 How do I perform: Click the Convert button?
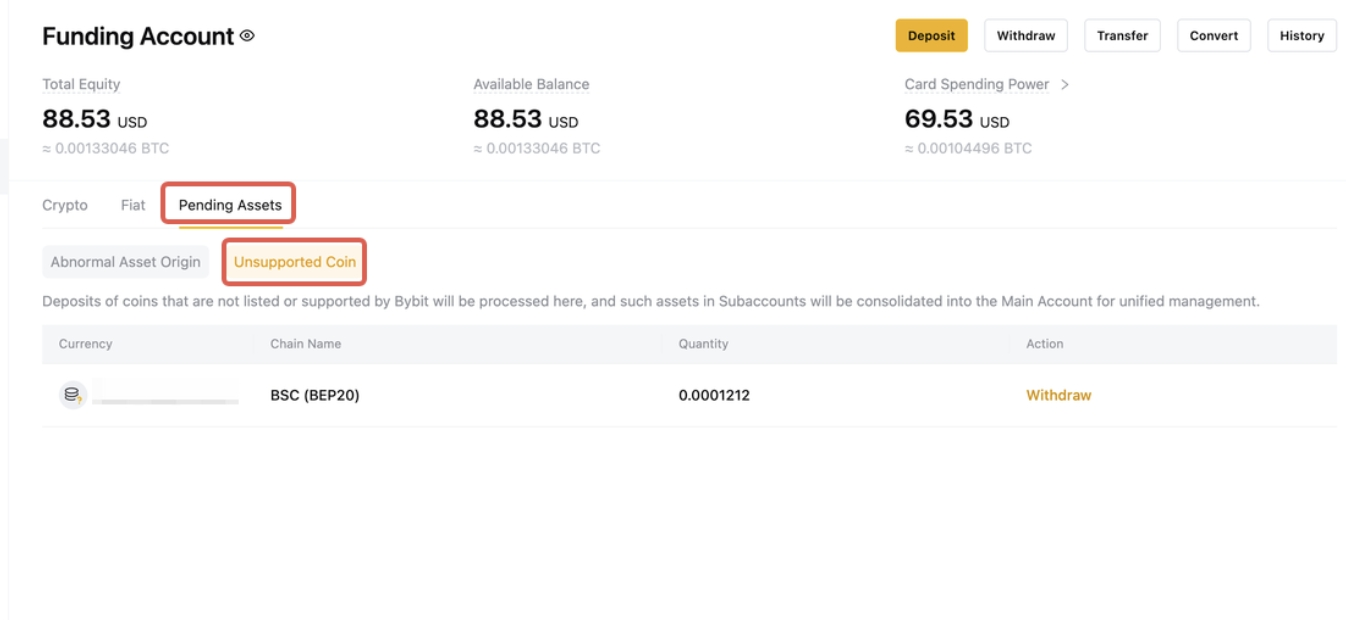pyautogui.click(x=1214, y=36)
